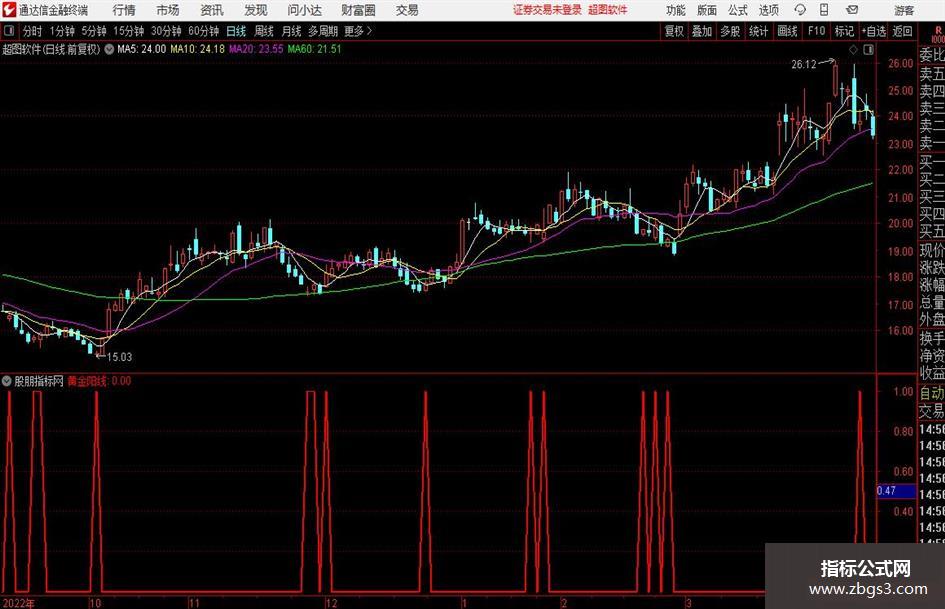Click the diamond icon above the chart
The height and width of the screenshot is (609, 945).
853,50
